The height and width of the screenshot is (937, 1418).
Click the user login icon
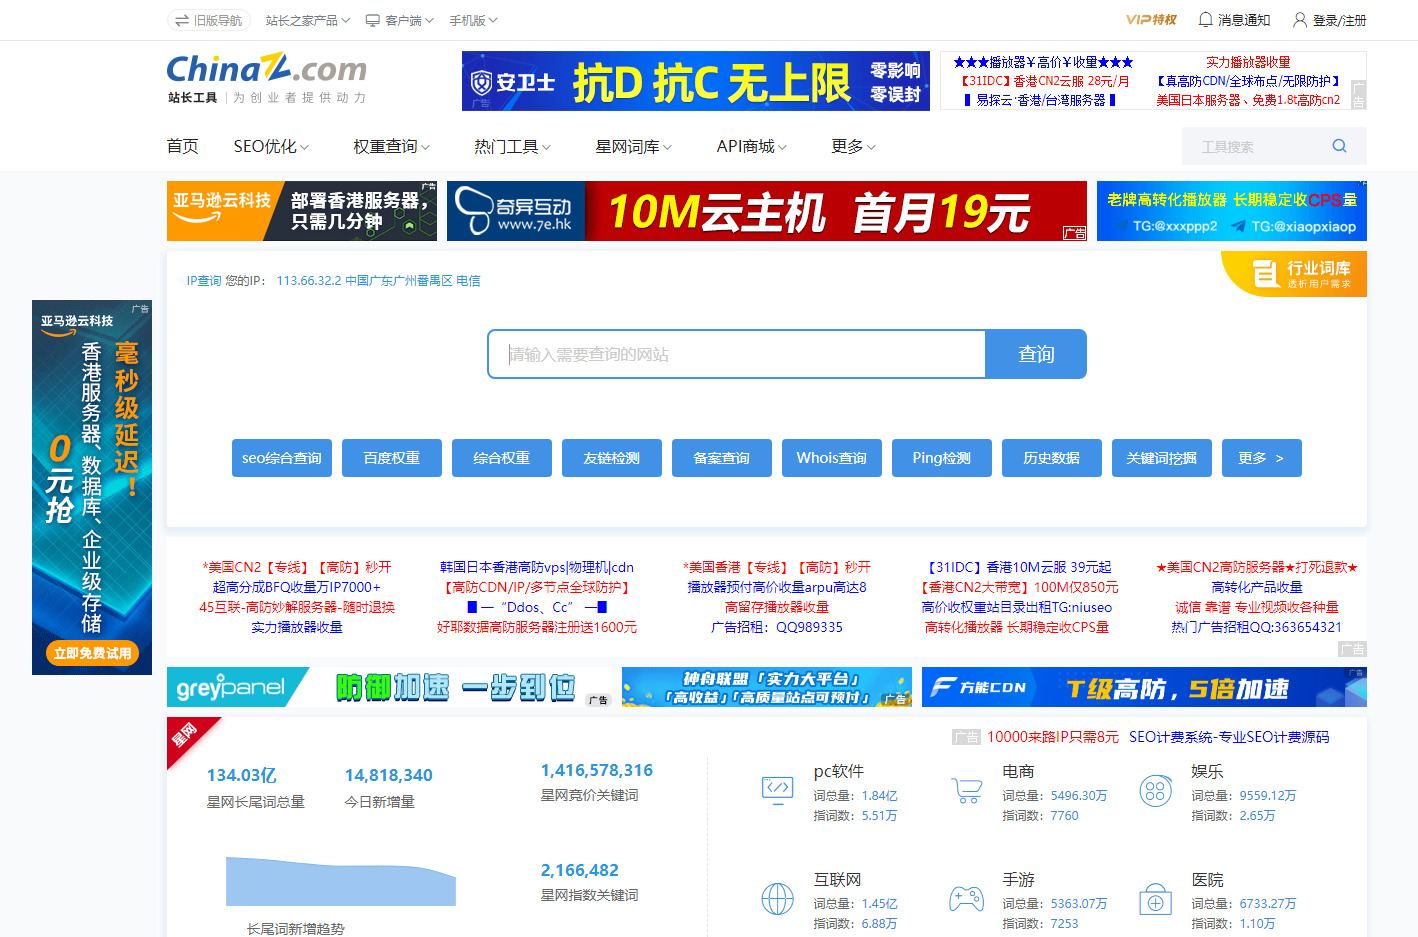(x=1300, y=20)
